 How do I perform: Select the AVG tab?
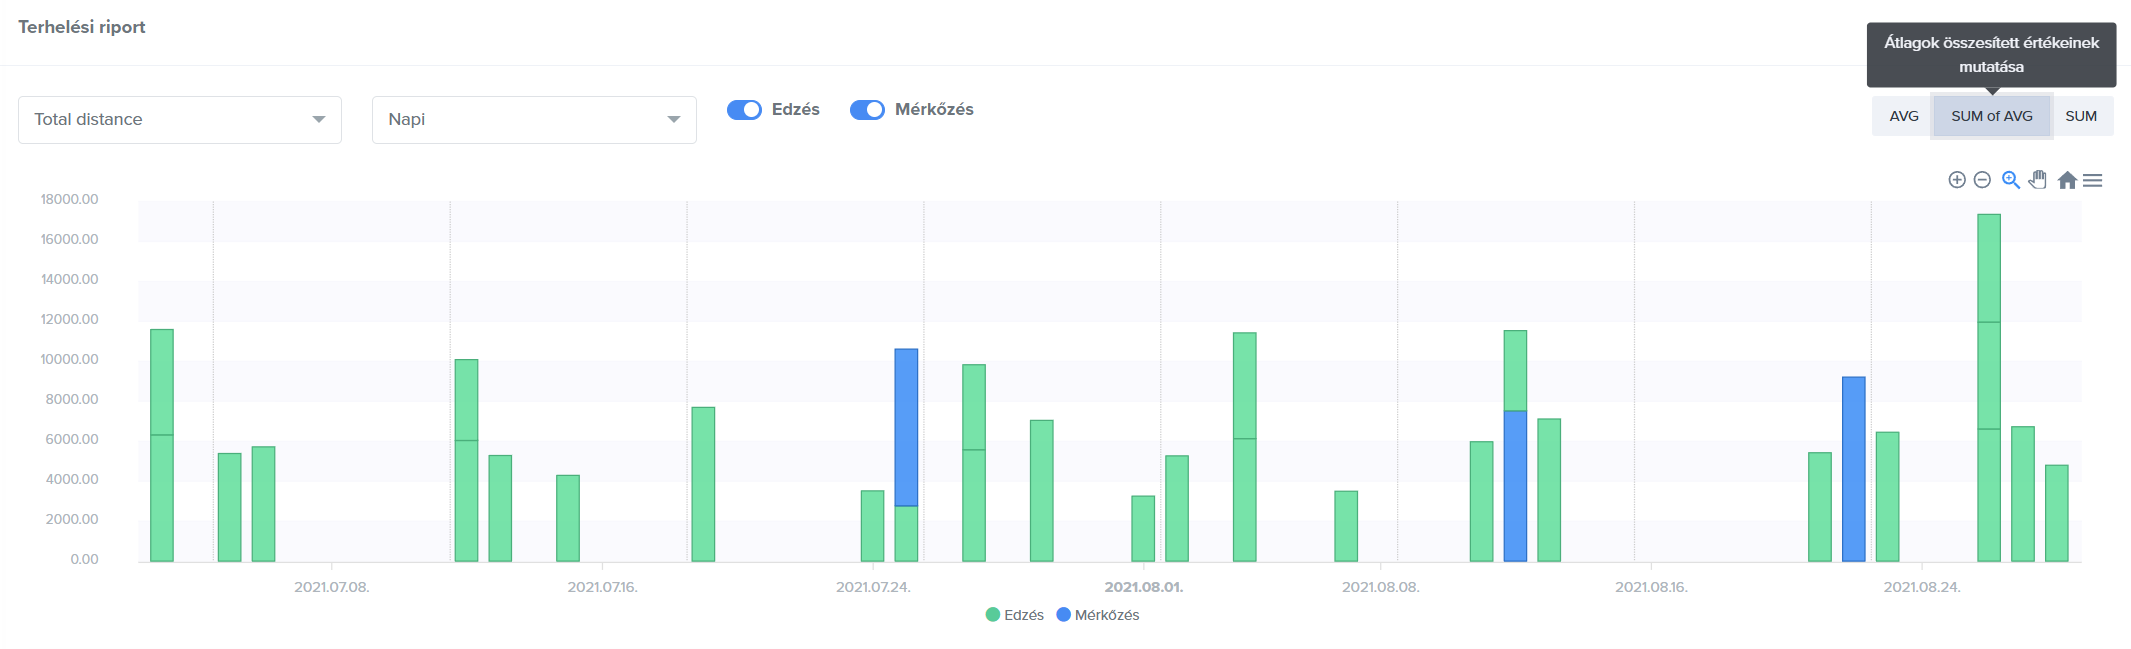pos(1903,116)
